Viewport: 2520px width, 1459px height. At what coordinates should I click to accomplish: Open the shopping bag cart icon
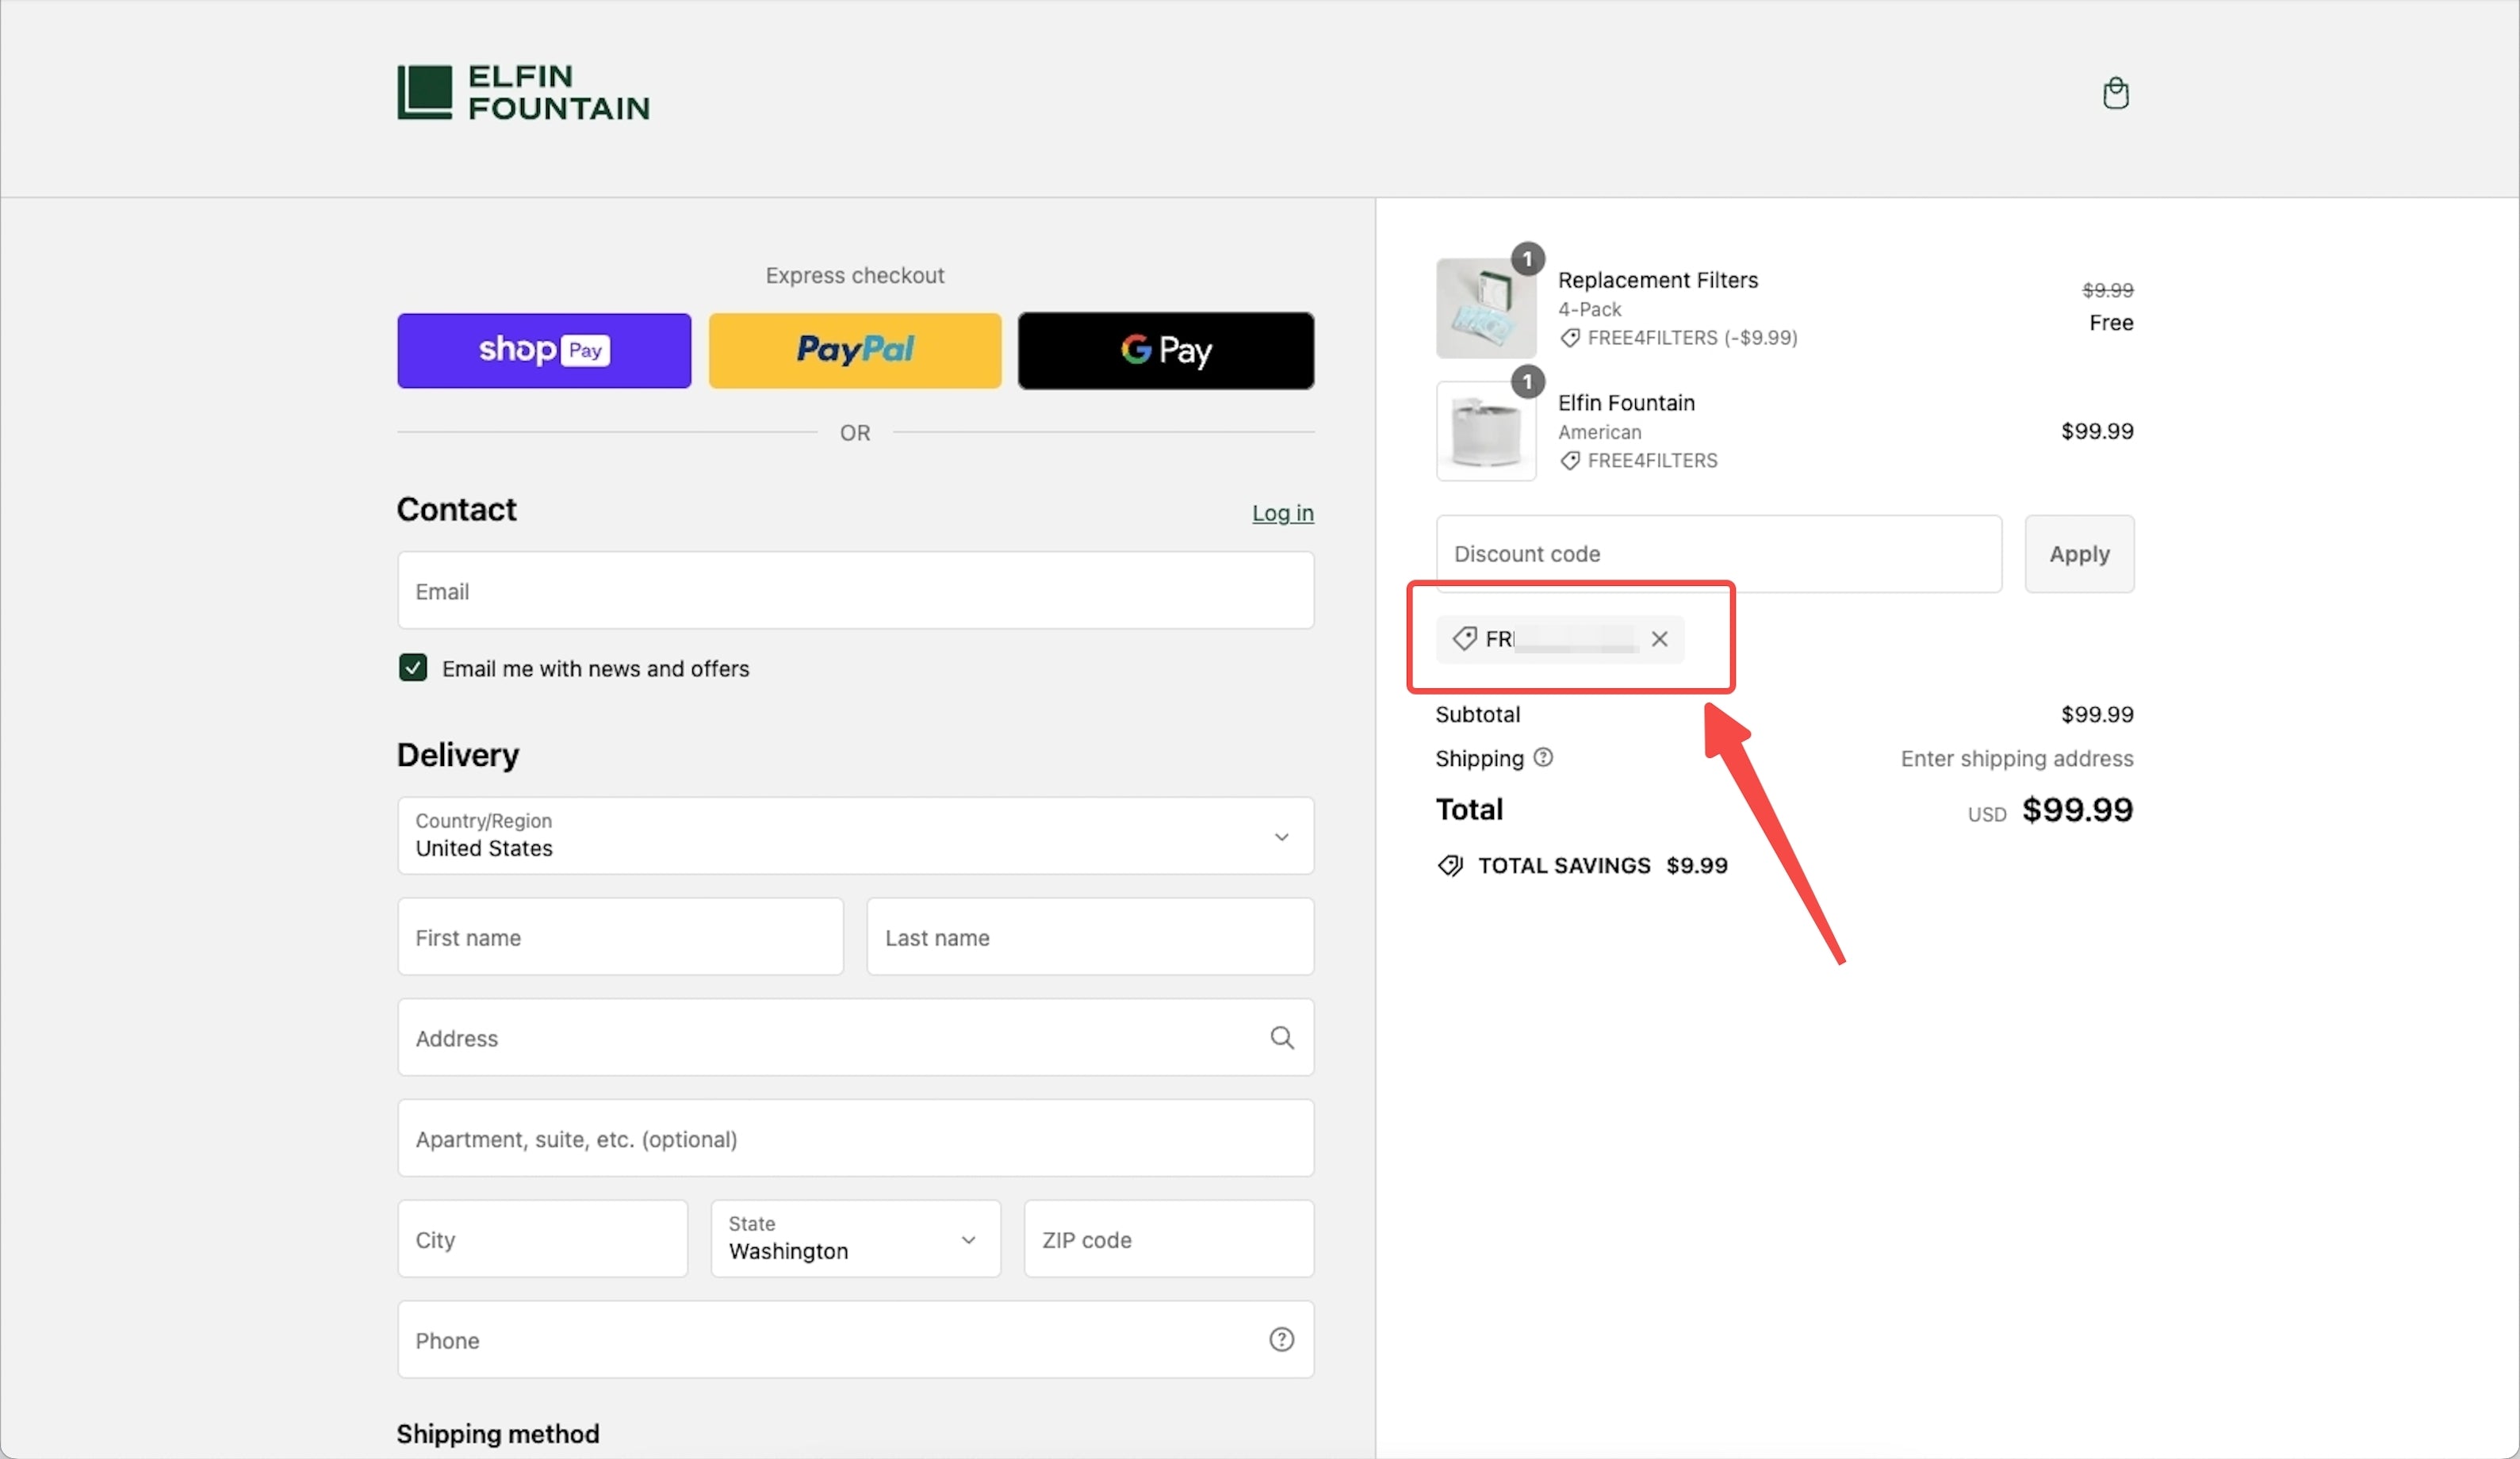point(2115,93)
